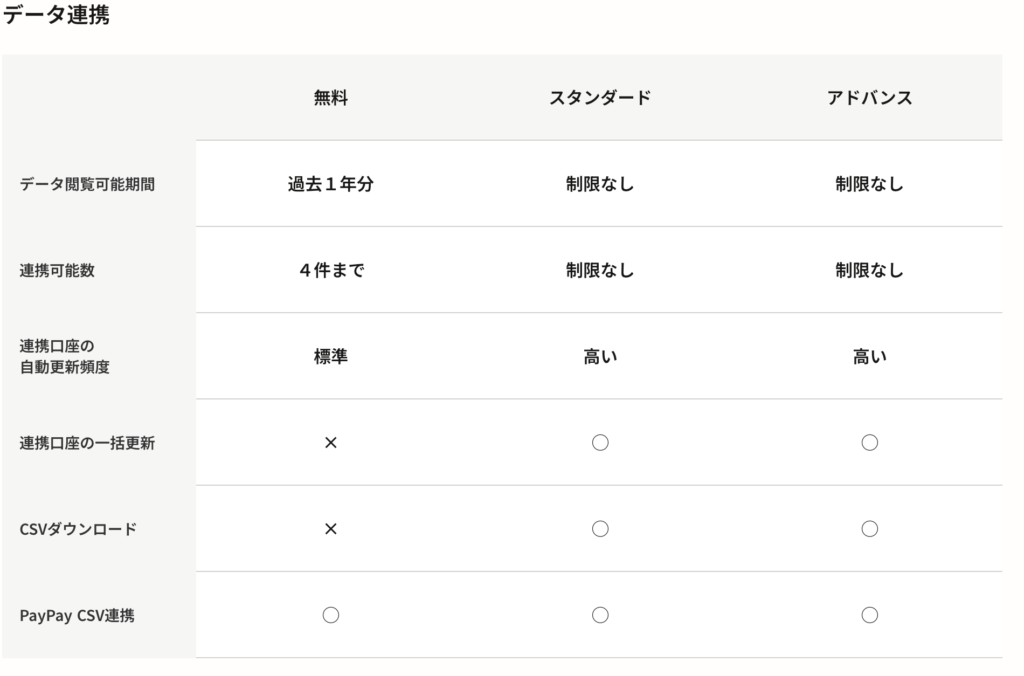The width and height of the screenshot is (1024, 676).
Task: Click Standard plan circle for 連携口座の一括更新
Action: coord(600,443)
